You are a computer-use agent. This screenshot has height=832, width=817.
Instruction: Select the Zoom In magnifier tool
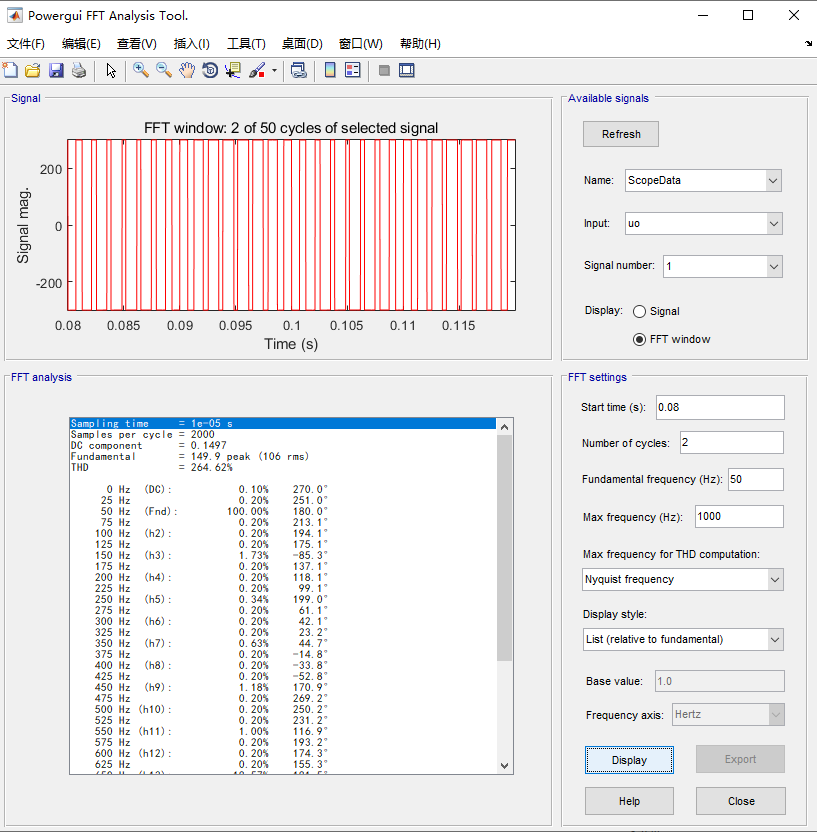tap(141, 70)
